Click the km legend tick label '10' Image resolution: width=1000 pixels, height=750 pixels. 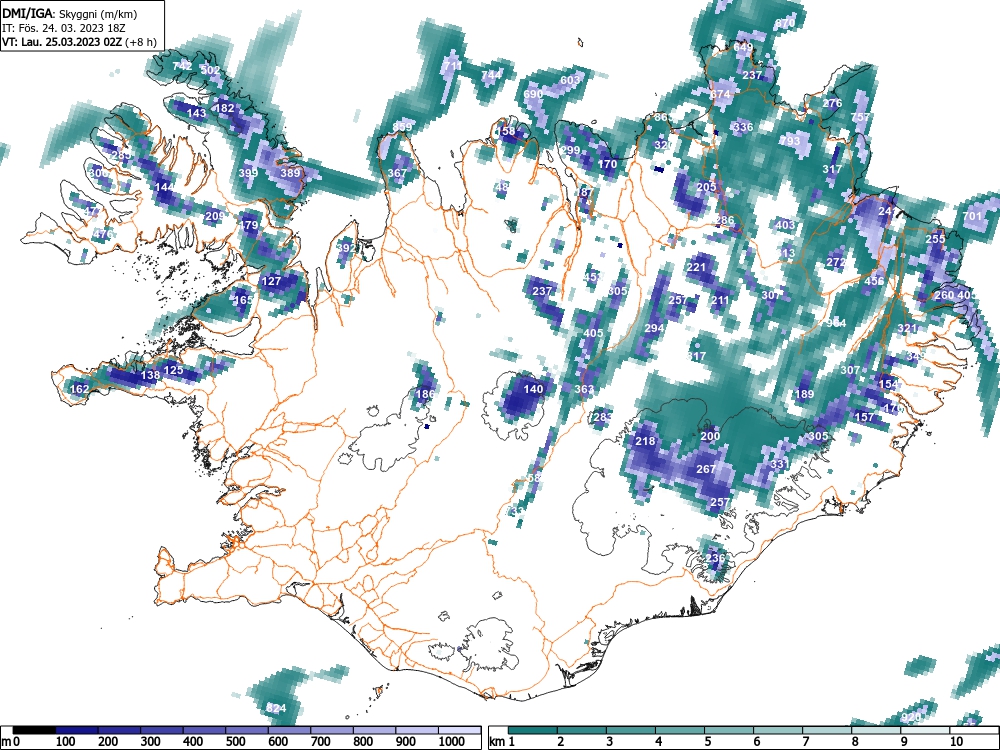tap(956, 742)
